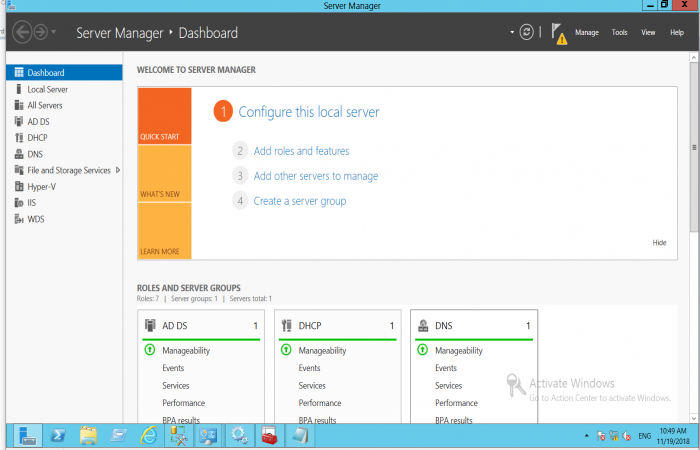Open Services in the DNS tile
700x450 pixels.
[x=449, y=385]
